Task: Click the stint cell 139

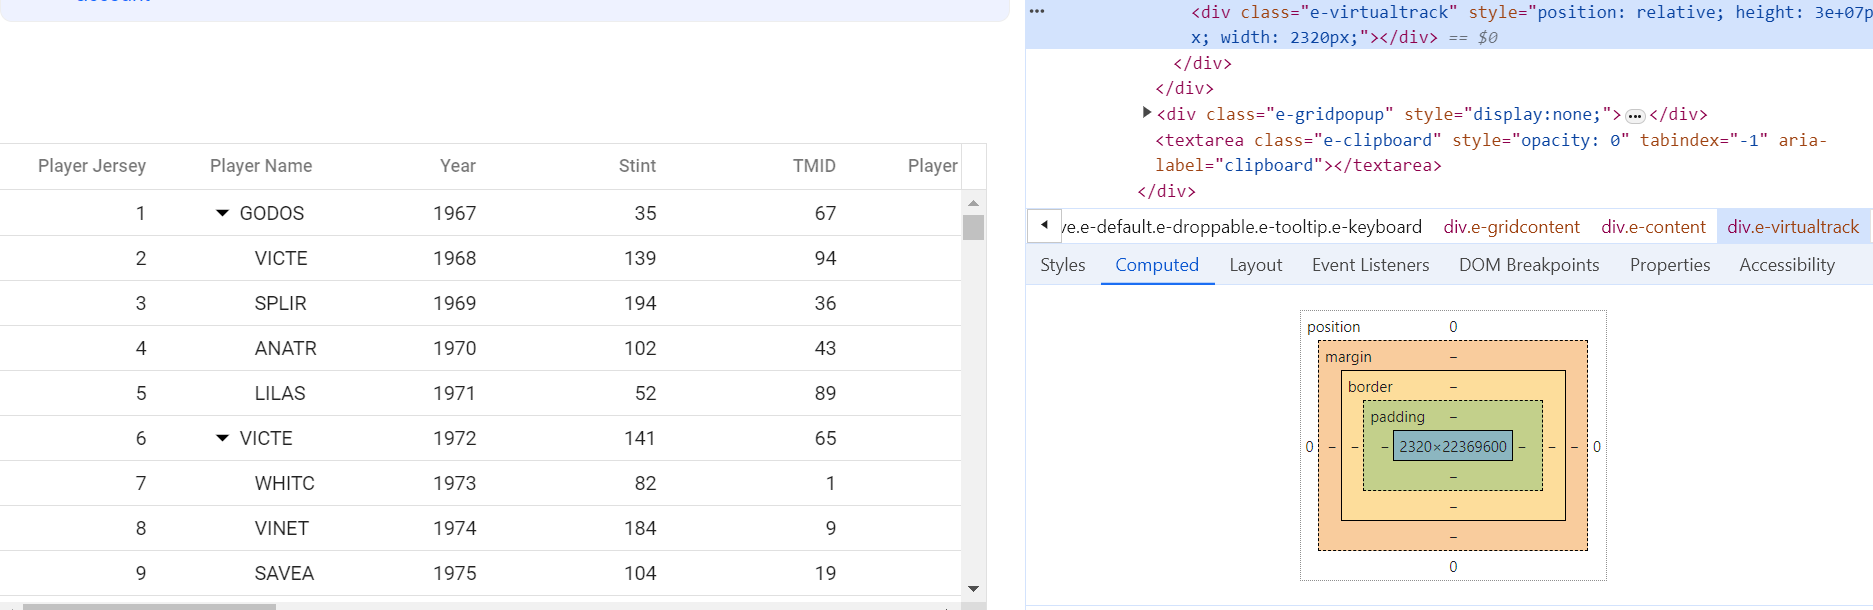Action: click(640, 258)
